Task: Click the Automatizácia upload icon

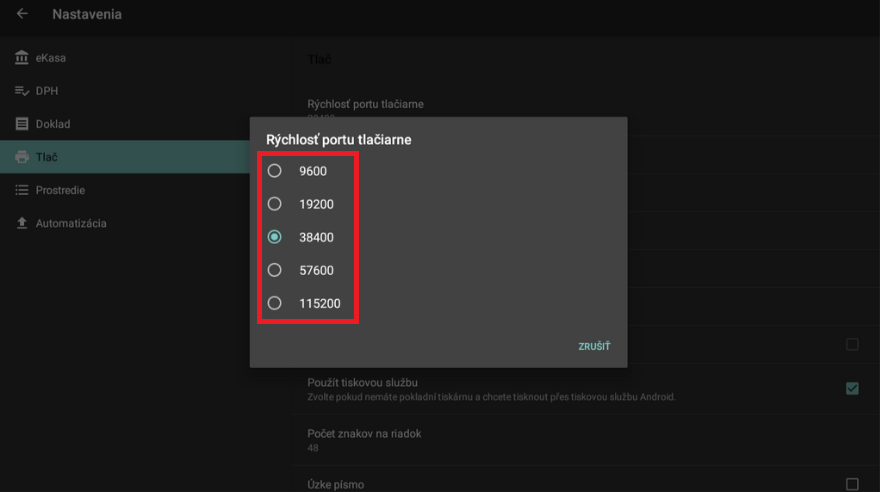Action: tap(22, 223)
